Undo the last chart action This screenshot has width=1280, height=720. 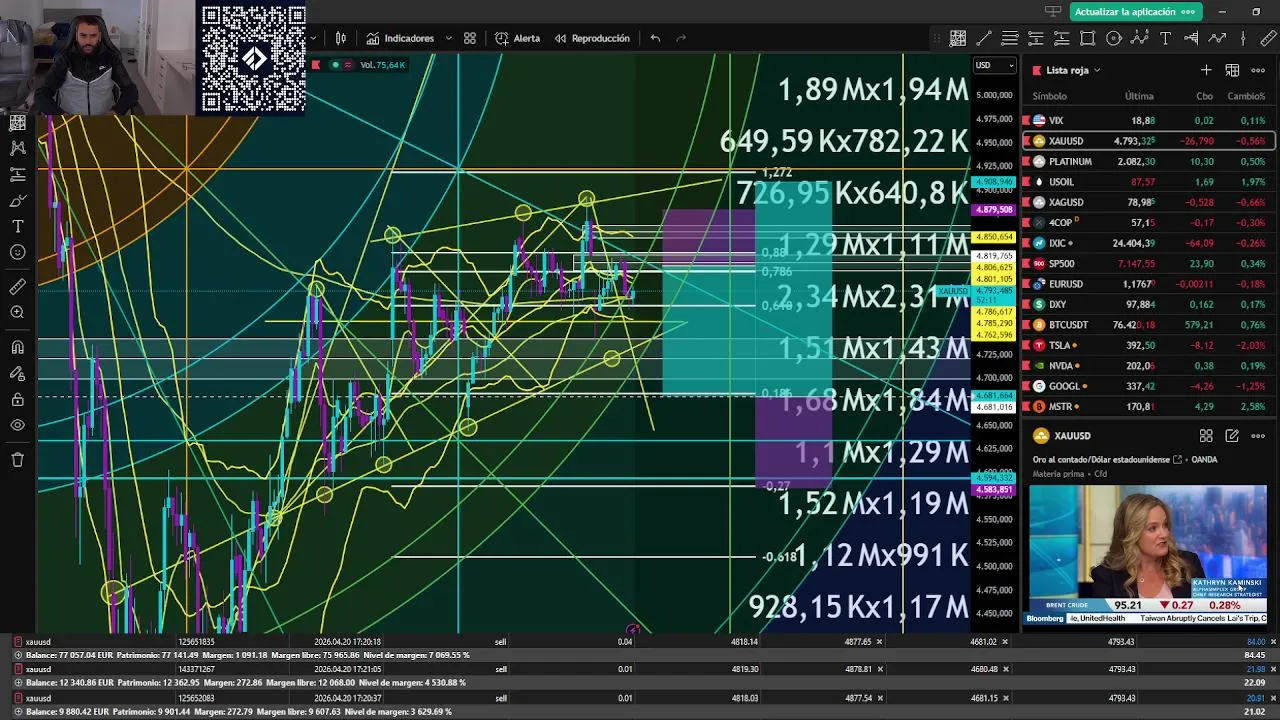click(x=655, y=38)
